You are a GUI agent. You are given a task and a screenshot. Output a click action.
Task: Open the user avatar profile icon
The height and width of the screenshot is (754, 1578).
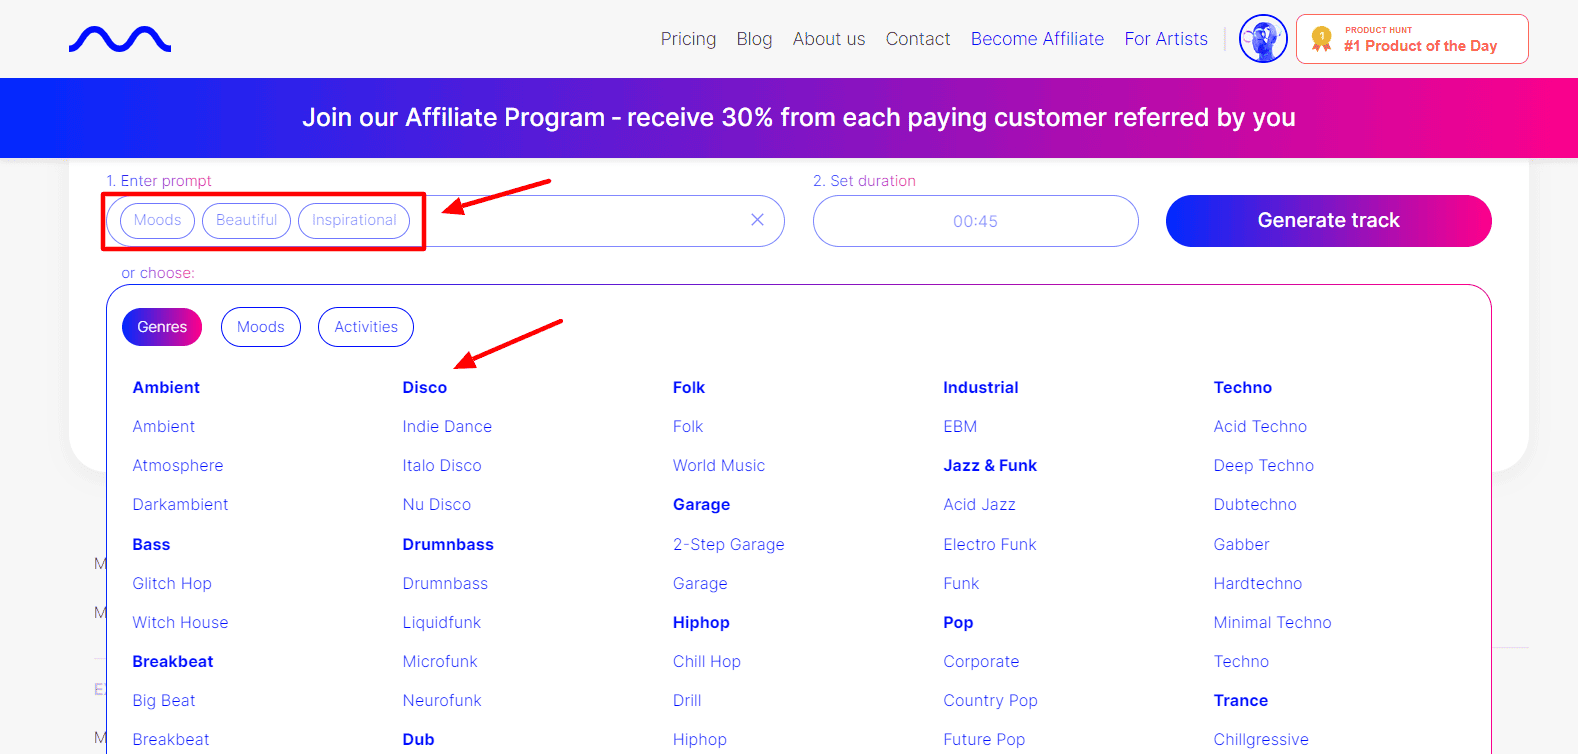[x=1263, y=39]
